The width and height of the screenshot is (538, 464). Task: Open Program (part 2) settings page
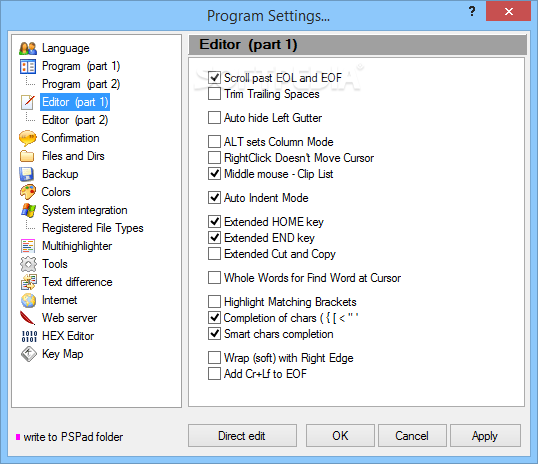(81, 84)
